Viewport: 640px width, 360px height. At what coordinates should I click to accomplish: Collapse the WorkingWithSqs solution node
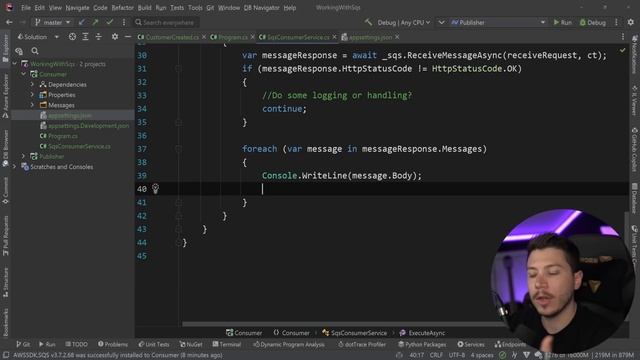(15, 64)
